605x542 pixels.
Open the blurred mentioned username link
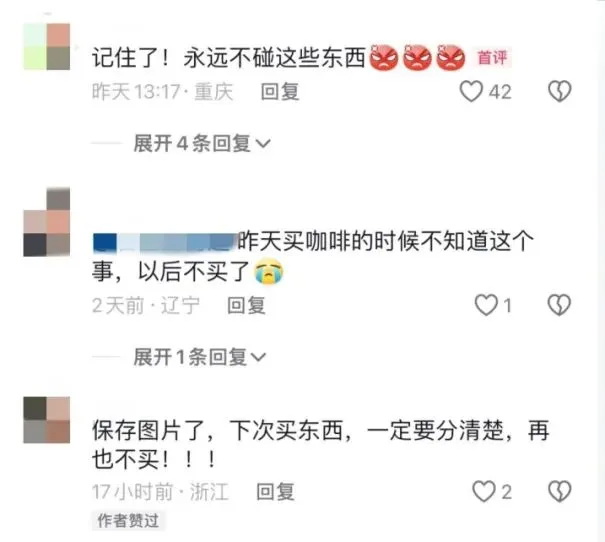coord(165,243)
